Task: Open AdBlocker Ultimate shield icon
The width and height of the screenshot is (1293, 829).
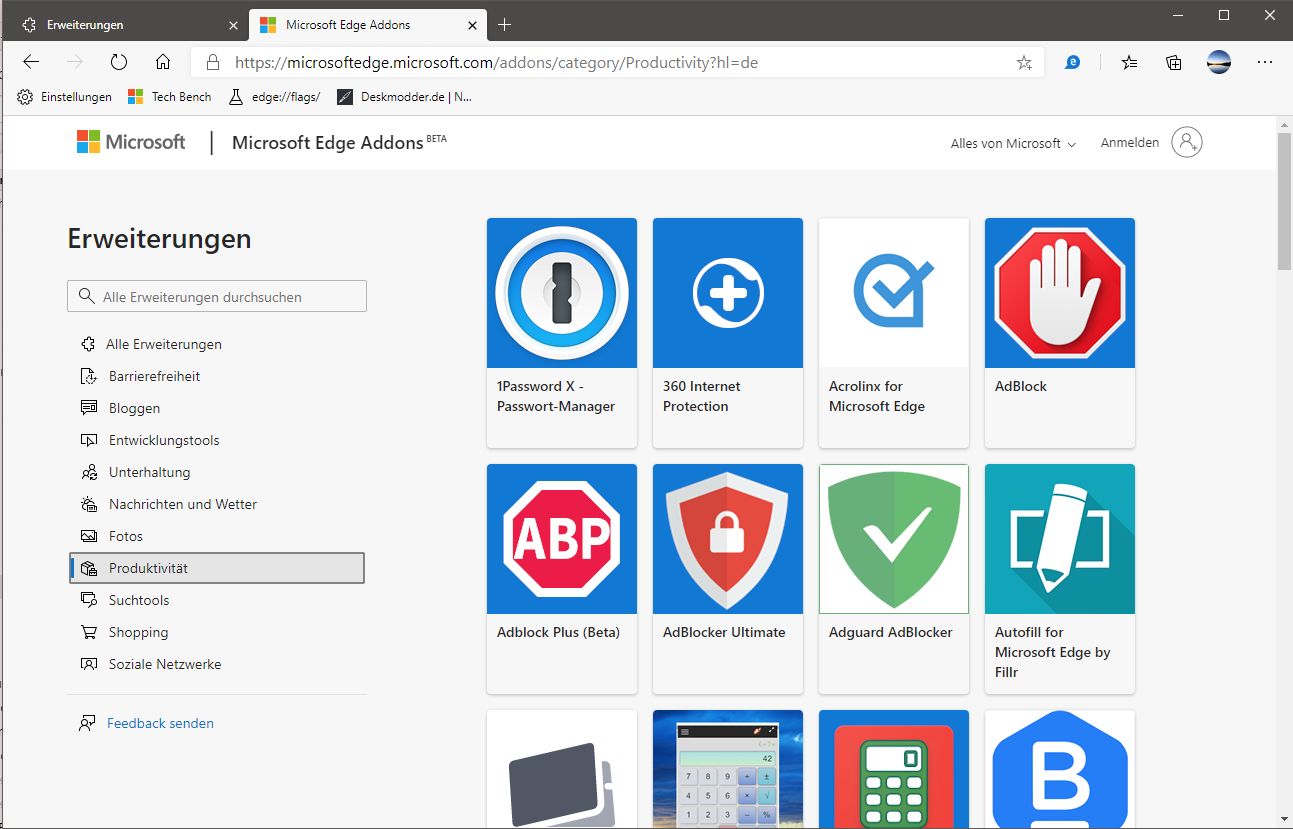Action: tap(728, 539)
